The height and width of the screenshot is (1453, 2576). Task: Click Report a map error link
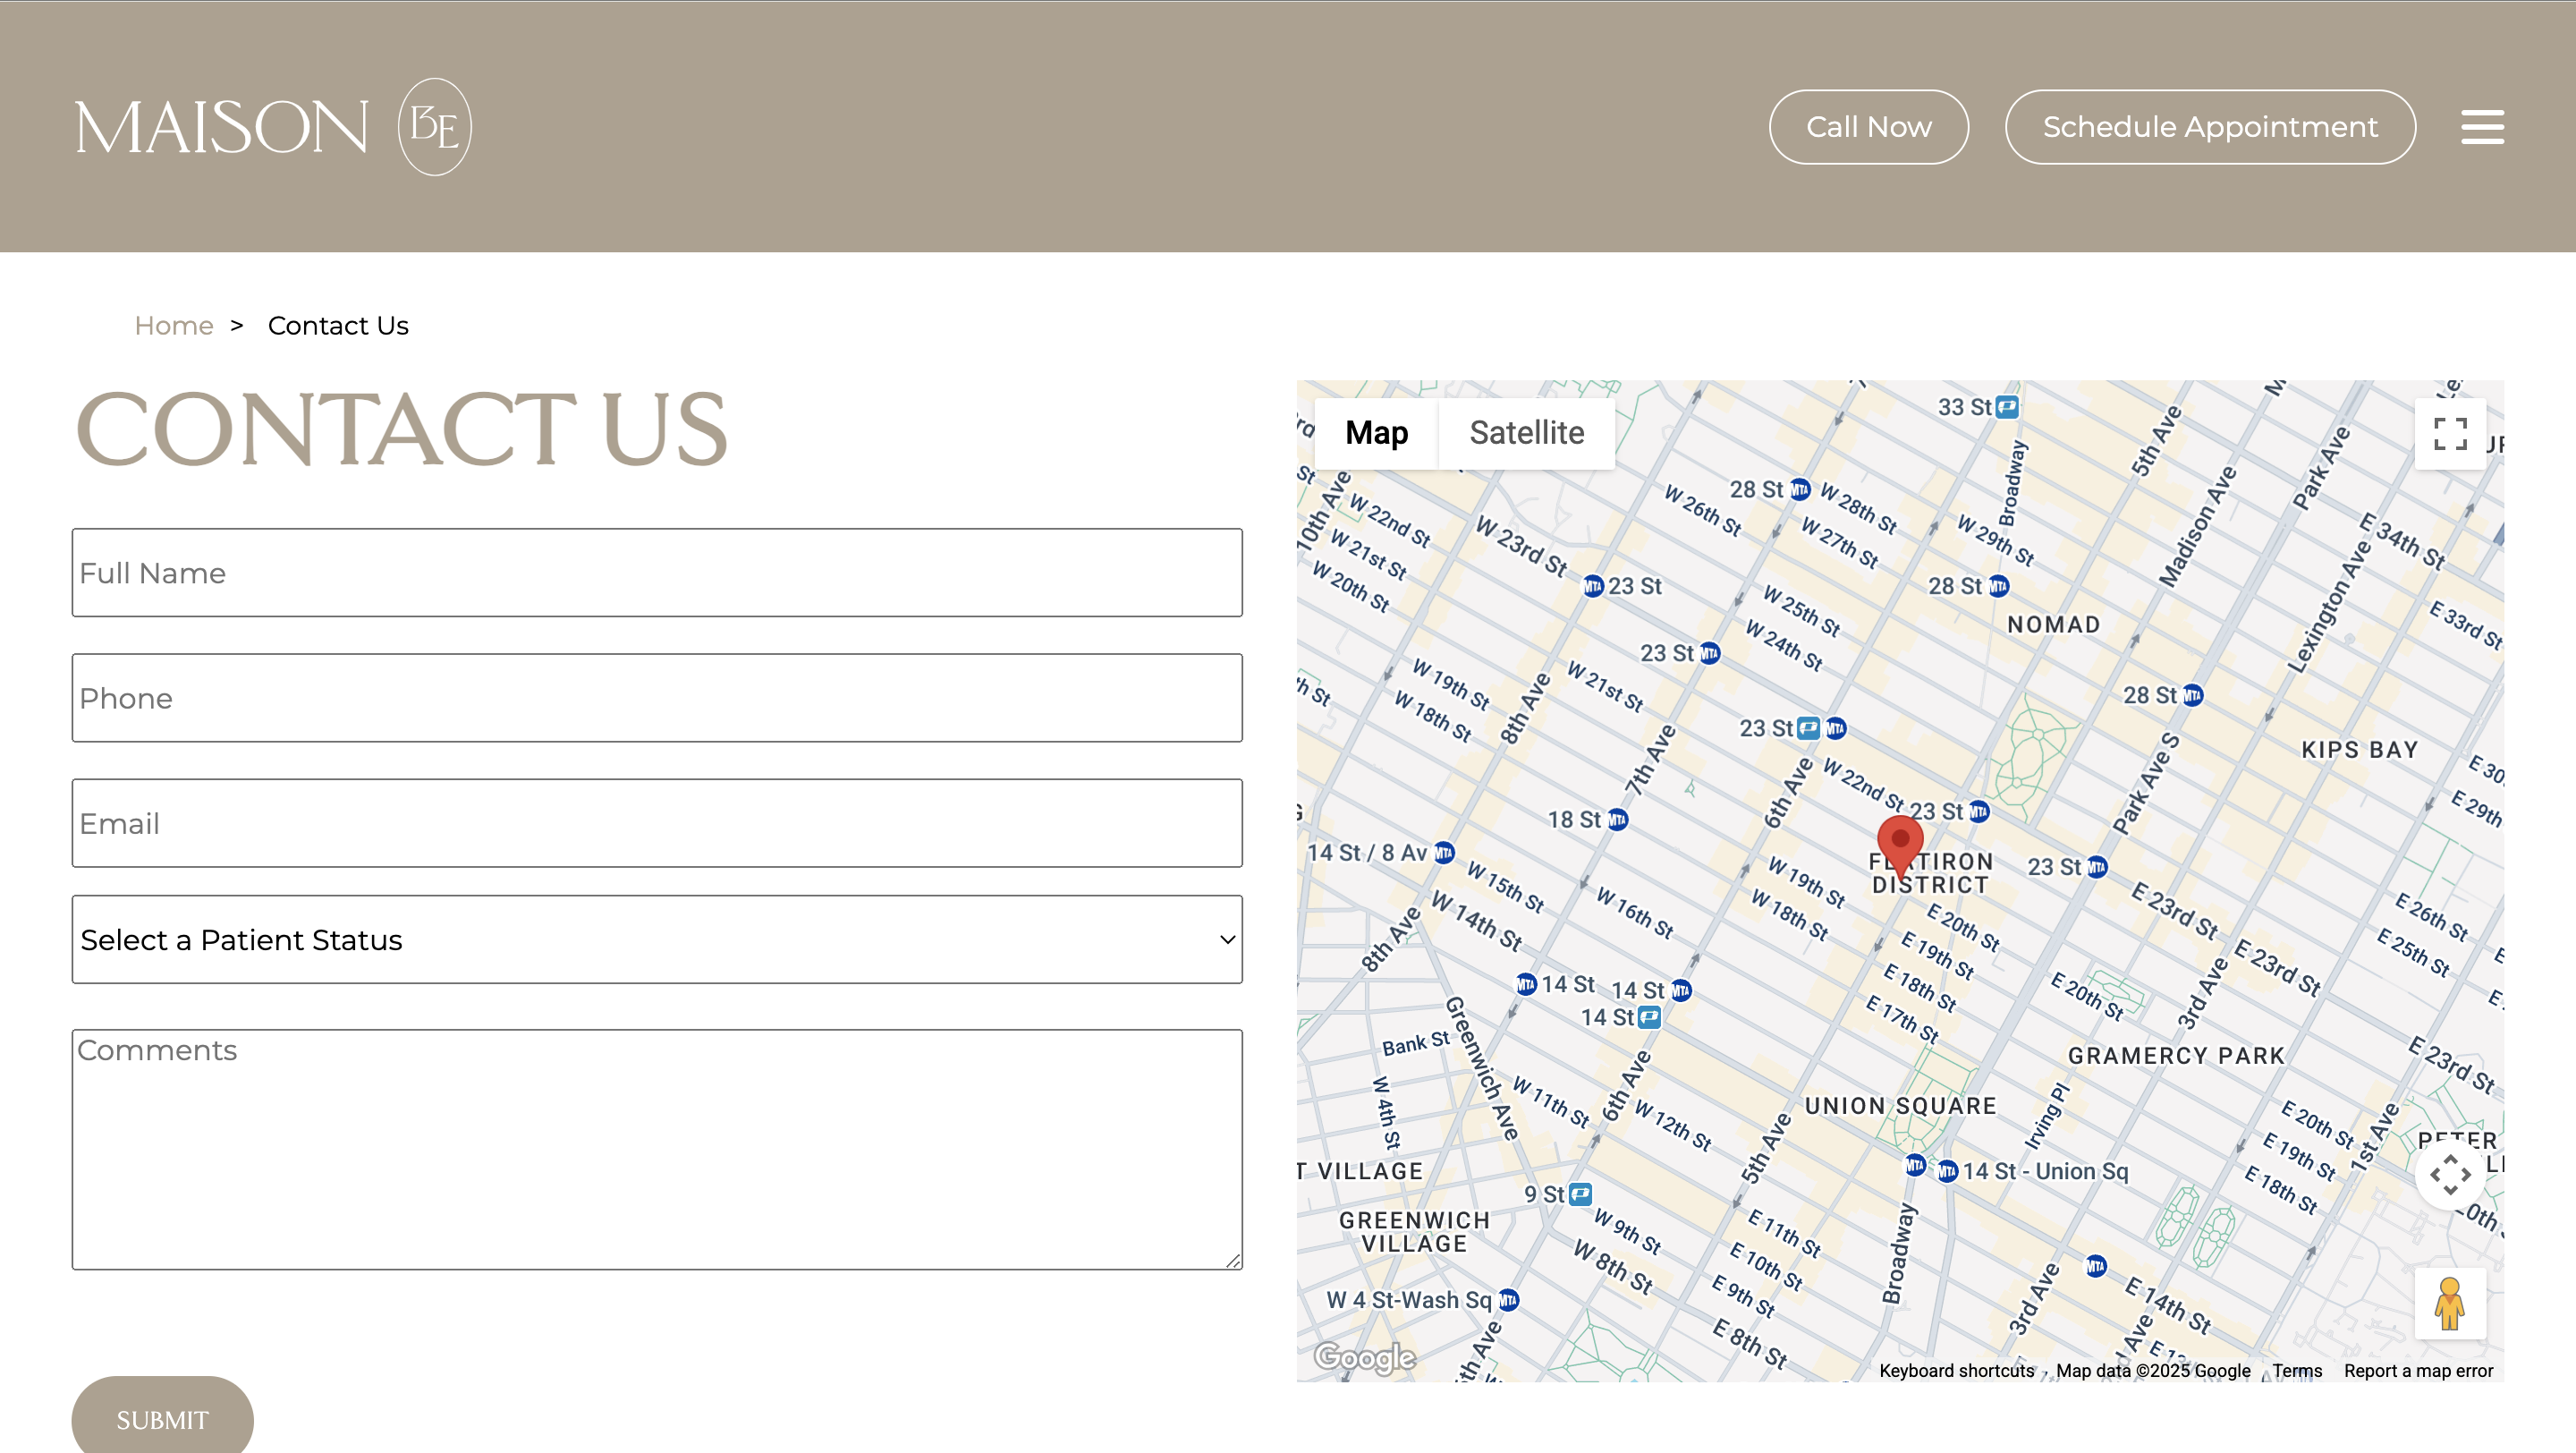click(x=2418, y=1370)
